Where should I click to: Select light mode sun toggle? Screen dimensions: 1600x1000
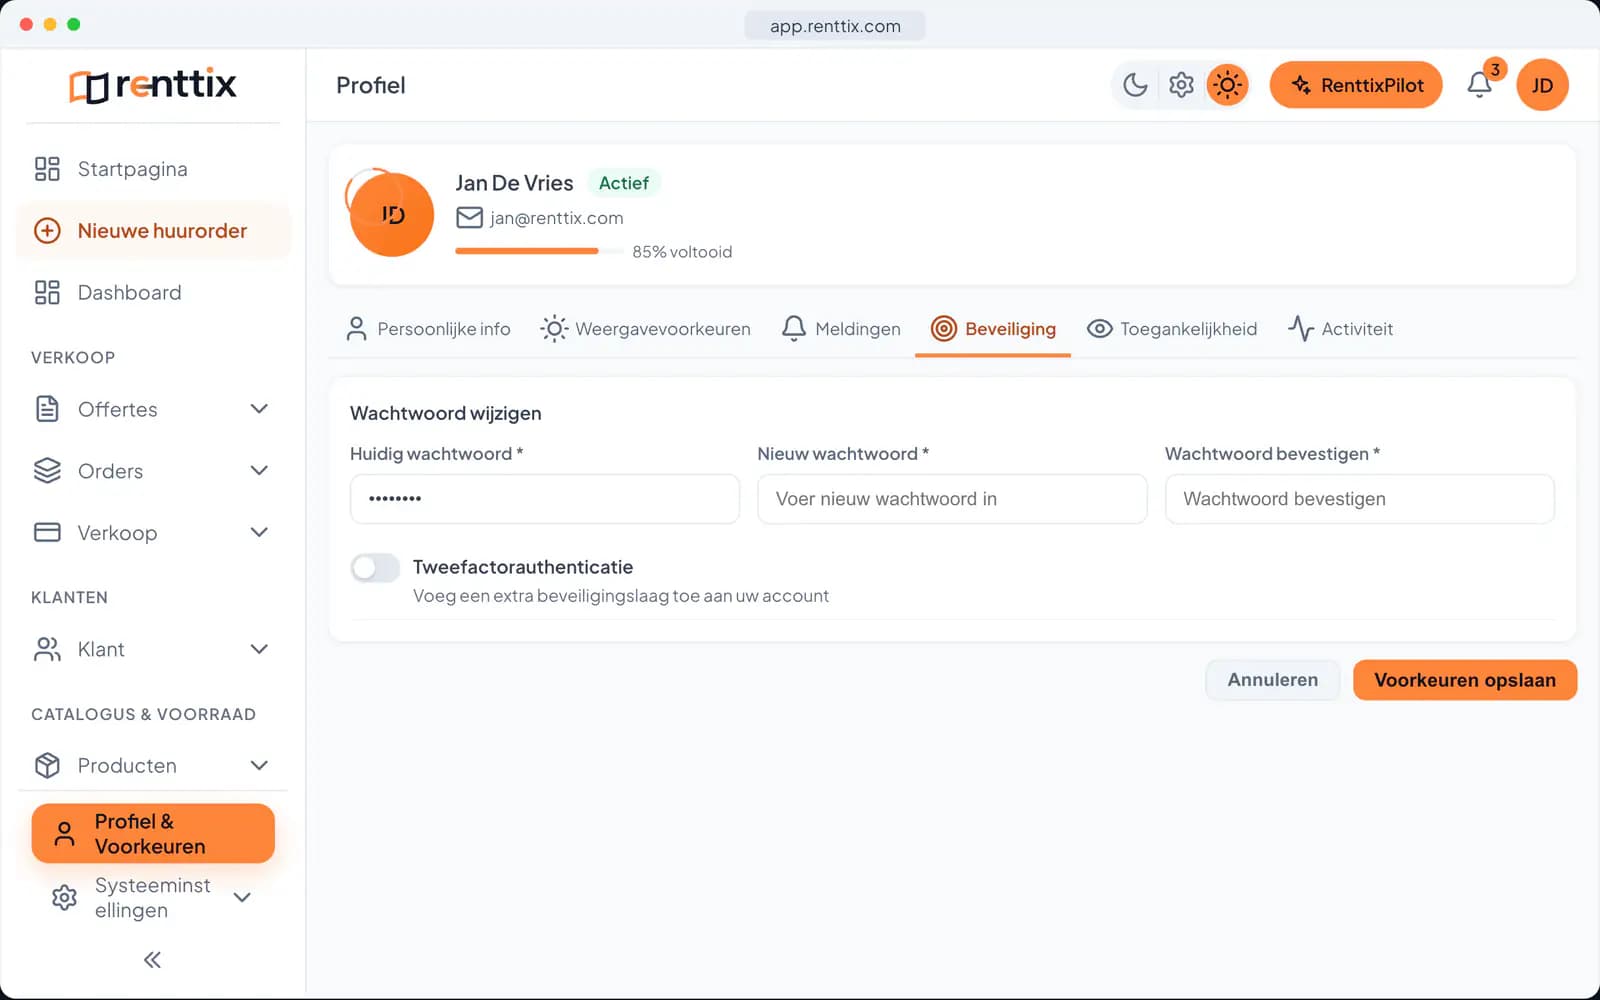coord(1227,85)
